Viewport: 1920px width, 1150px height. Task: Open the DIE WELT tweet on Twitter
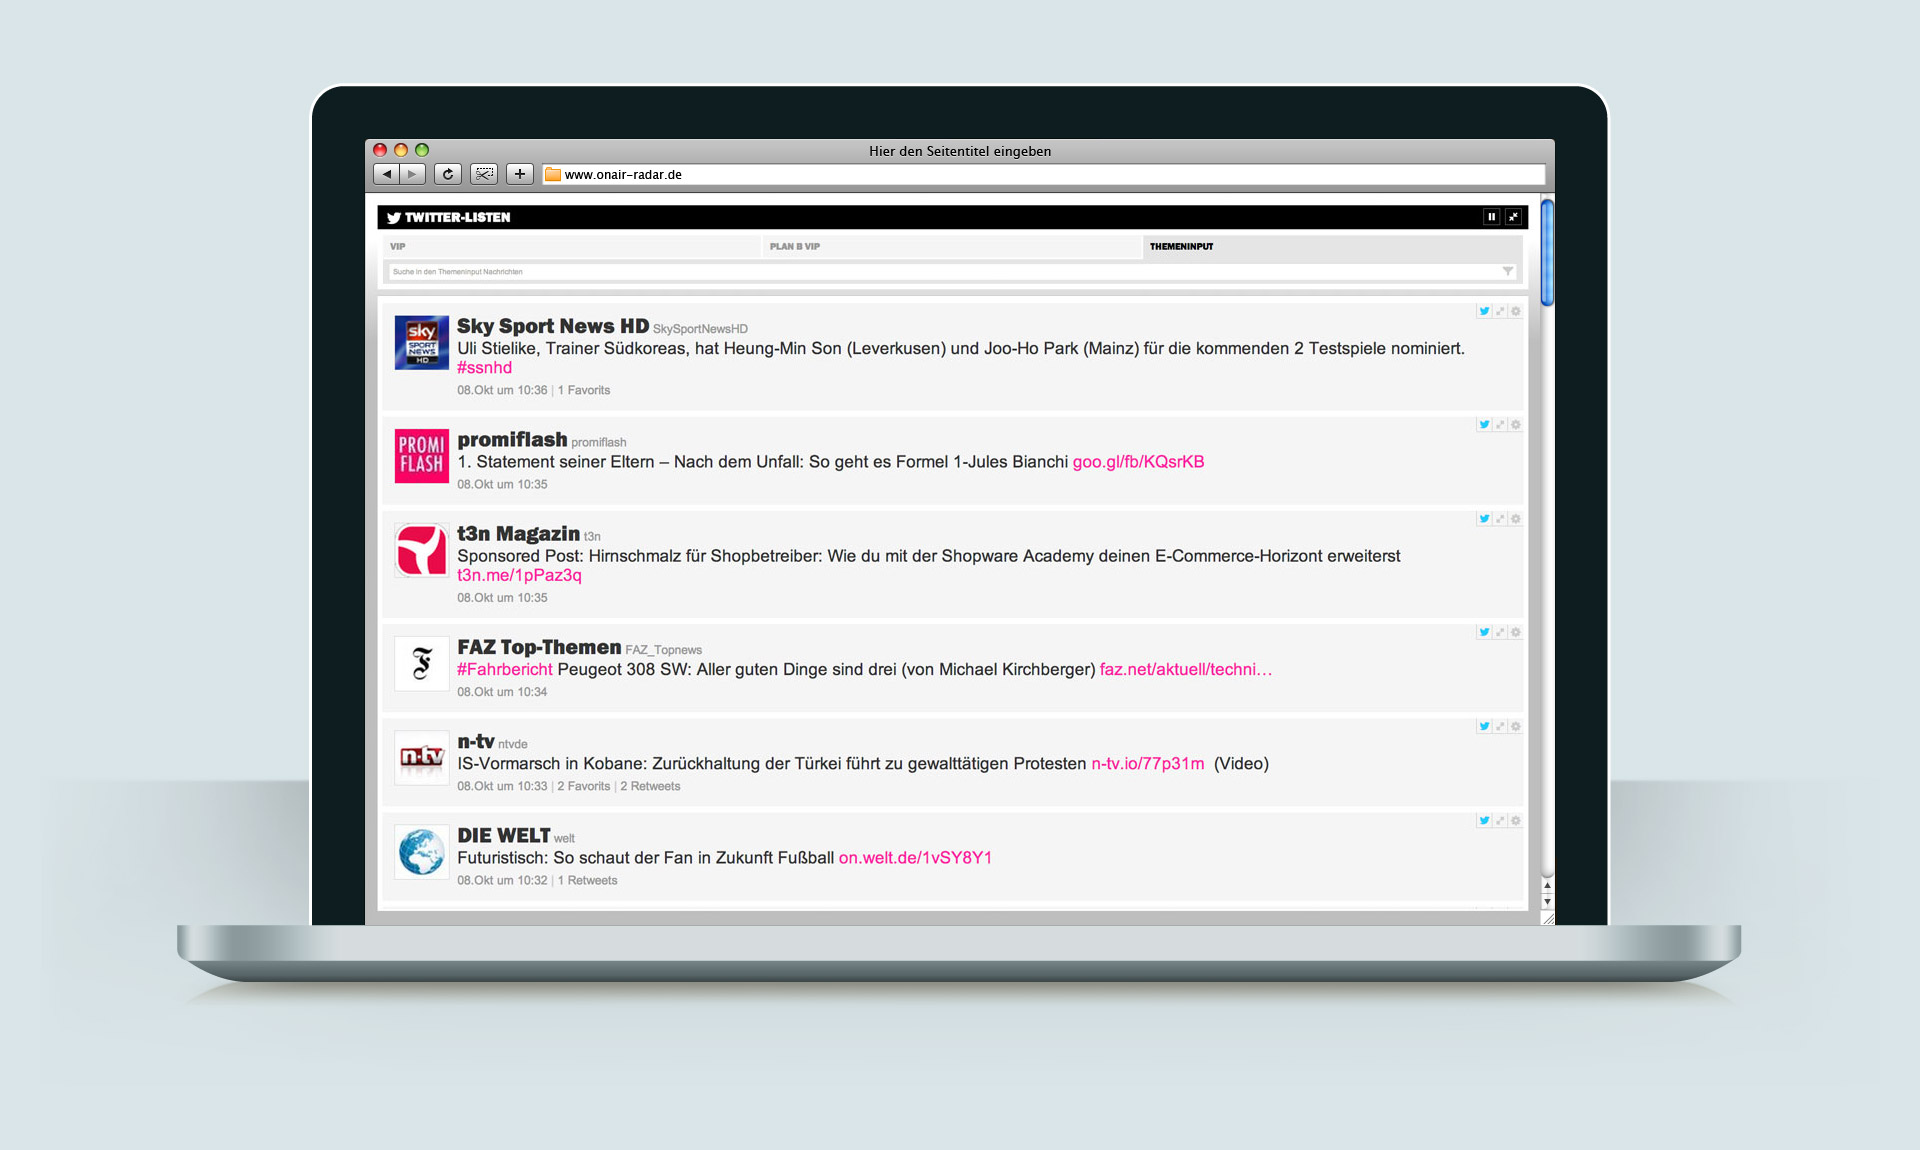point(1484,820)
